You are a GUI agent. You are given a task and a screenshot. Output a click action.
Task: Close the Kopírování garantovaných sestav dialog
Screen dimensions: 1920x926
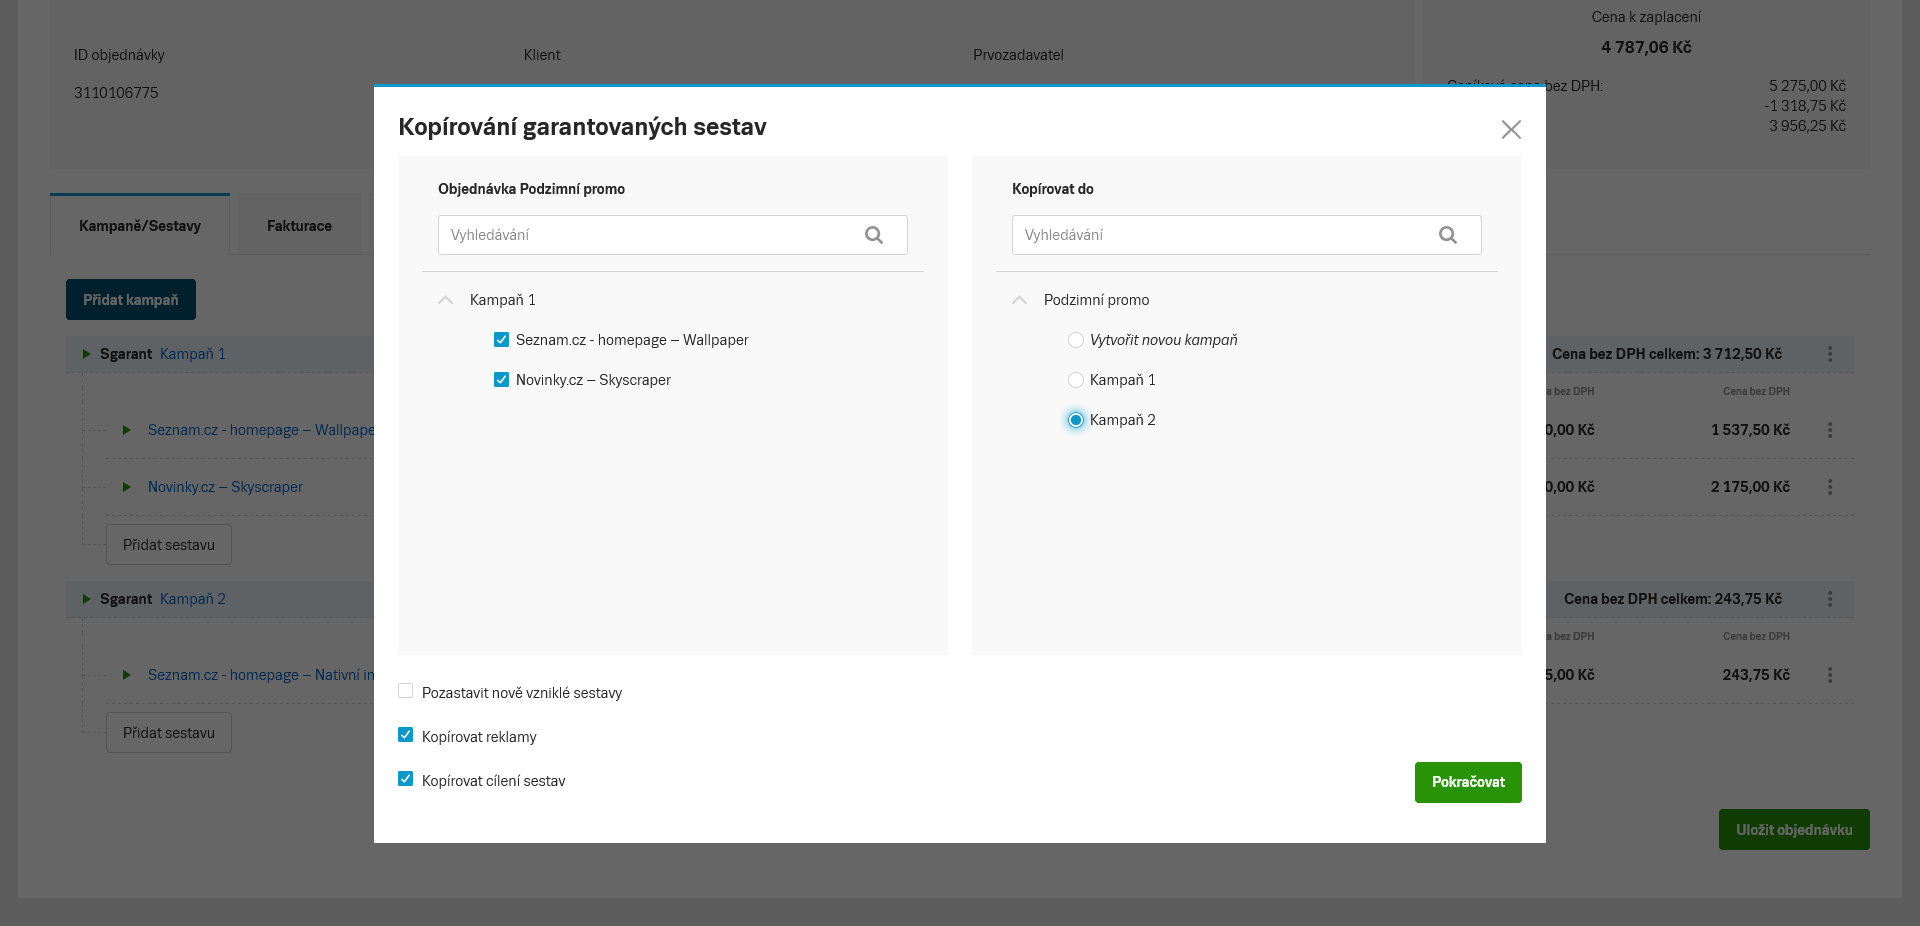(x=1510, y=130)
